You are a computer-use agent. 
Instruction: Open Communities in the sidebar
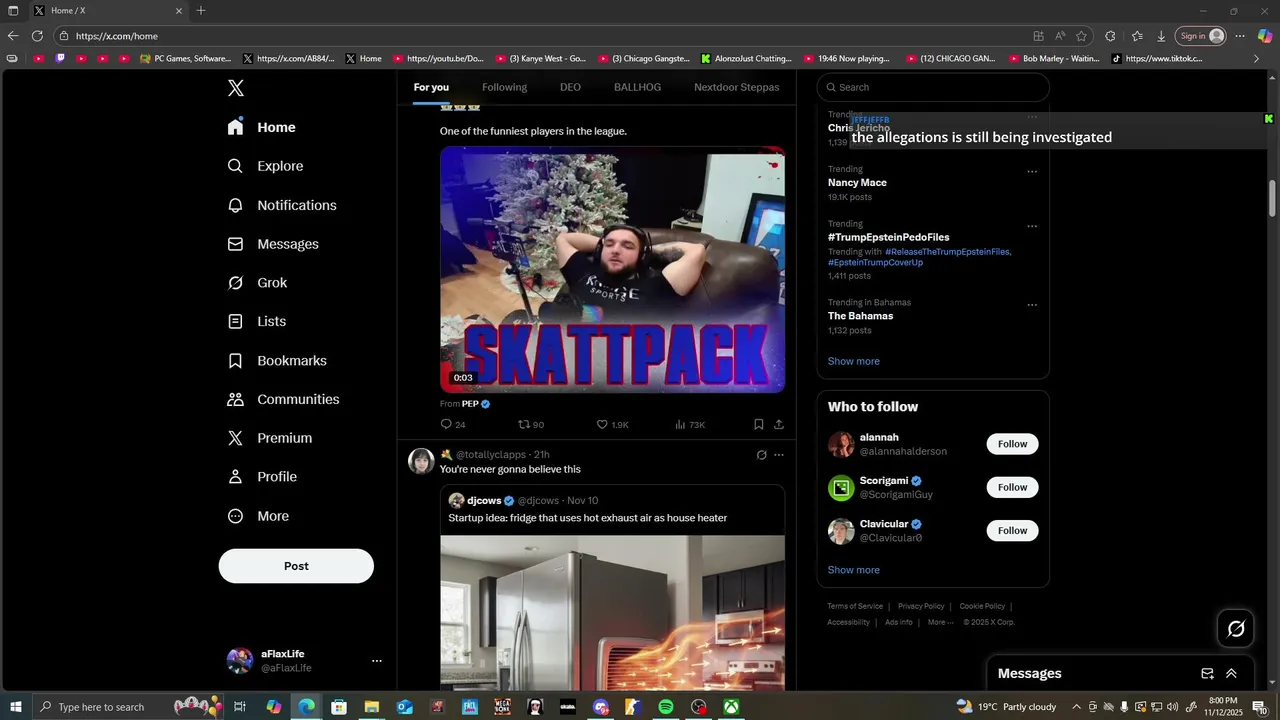284,399
